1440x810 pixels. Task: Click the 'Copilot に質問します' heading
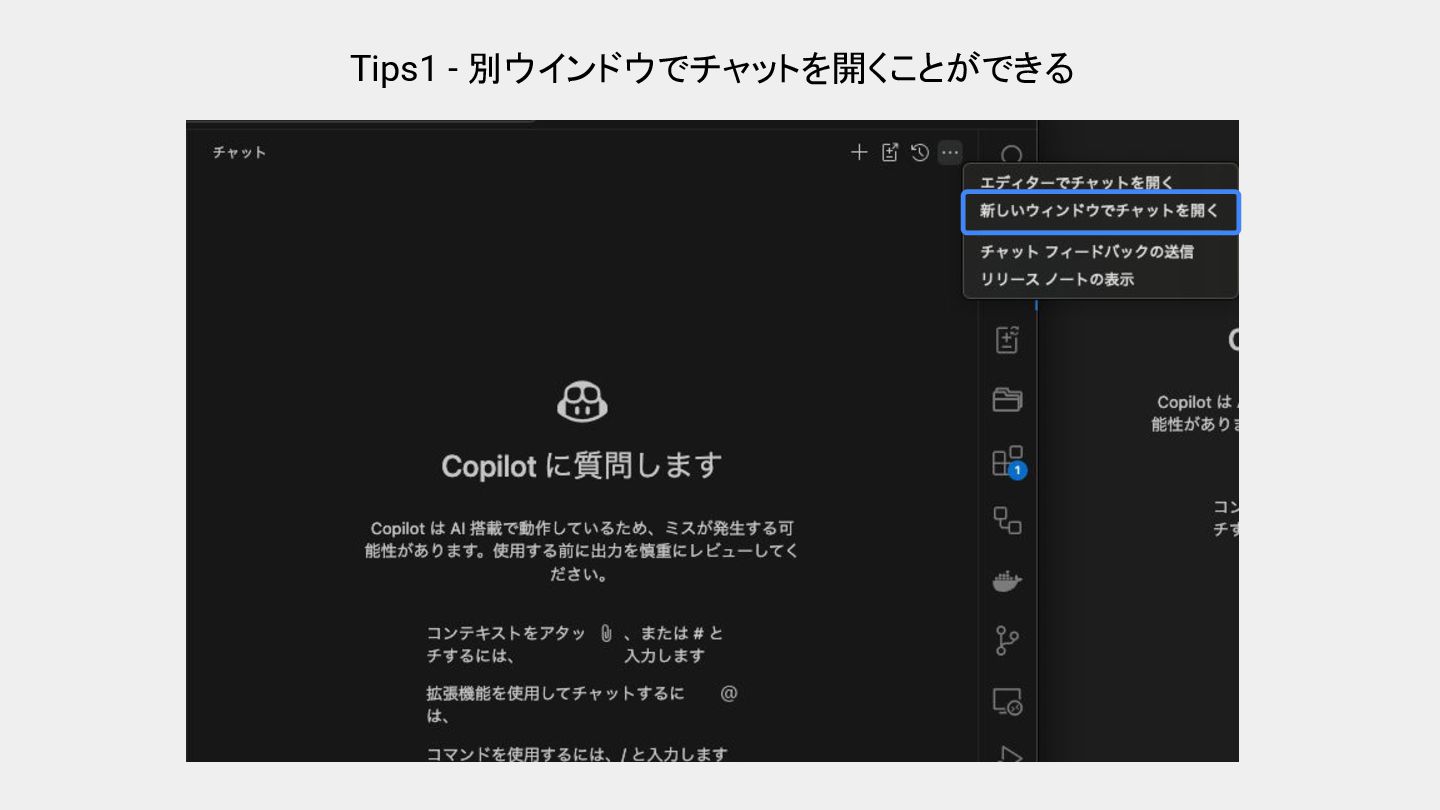pos(582,466)
